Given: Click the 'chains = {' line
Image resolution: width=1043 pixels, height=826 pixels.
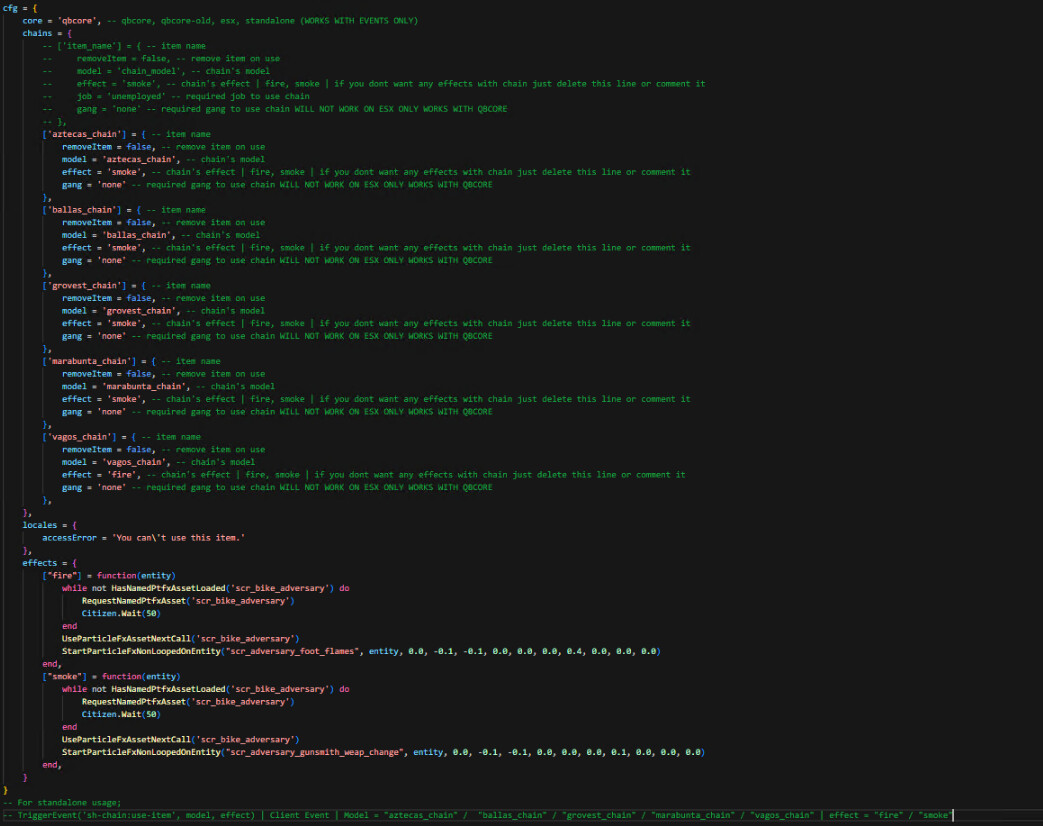Looking at the screenshot, I should 47,33.
